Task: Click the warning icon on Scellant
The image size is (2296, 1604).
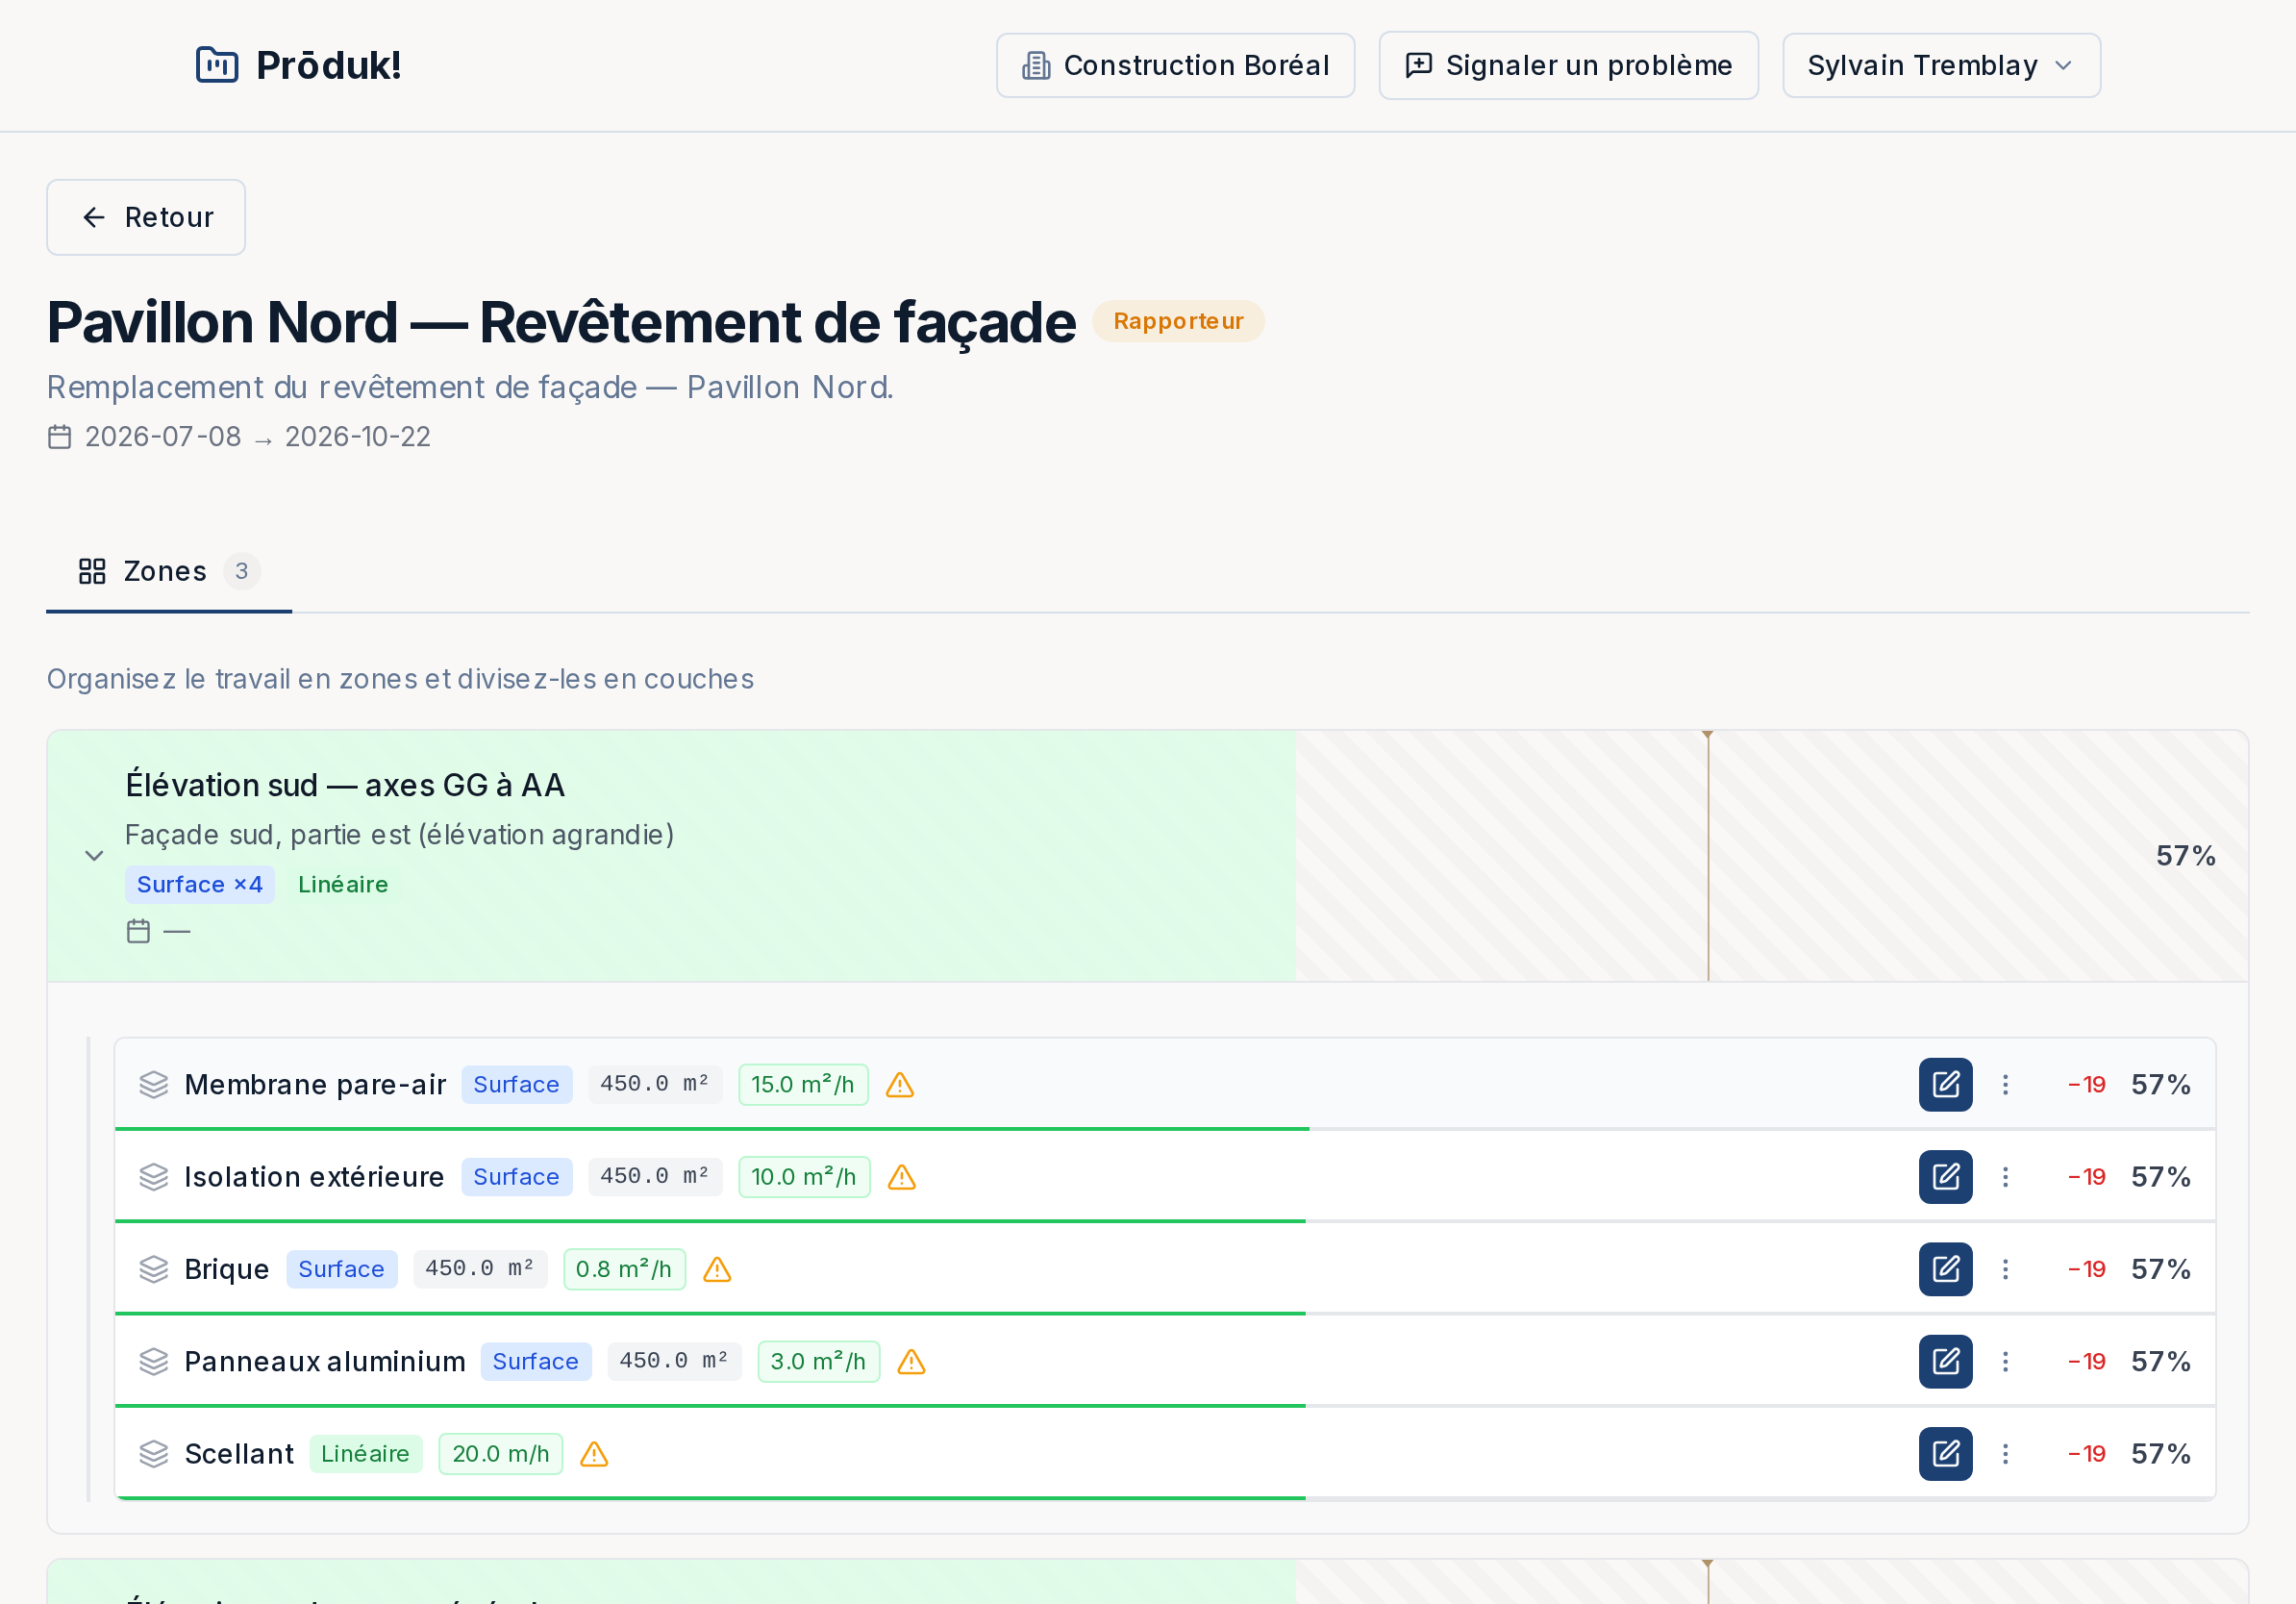Action: 594,1454
